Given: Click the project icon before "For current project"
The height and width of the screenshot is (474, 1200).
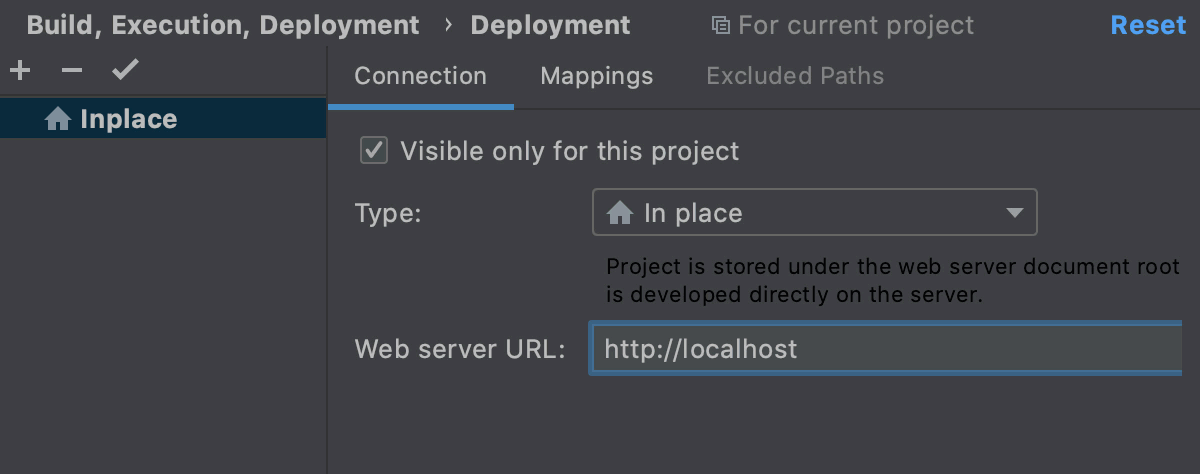Looking at the screenshot, I should tap(720, 25).
